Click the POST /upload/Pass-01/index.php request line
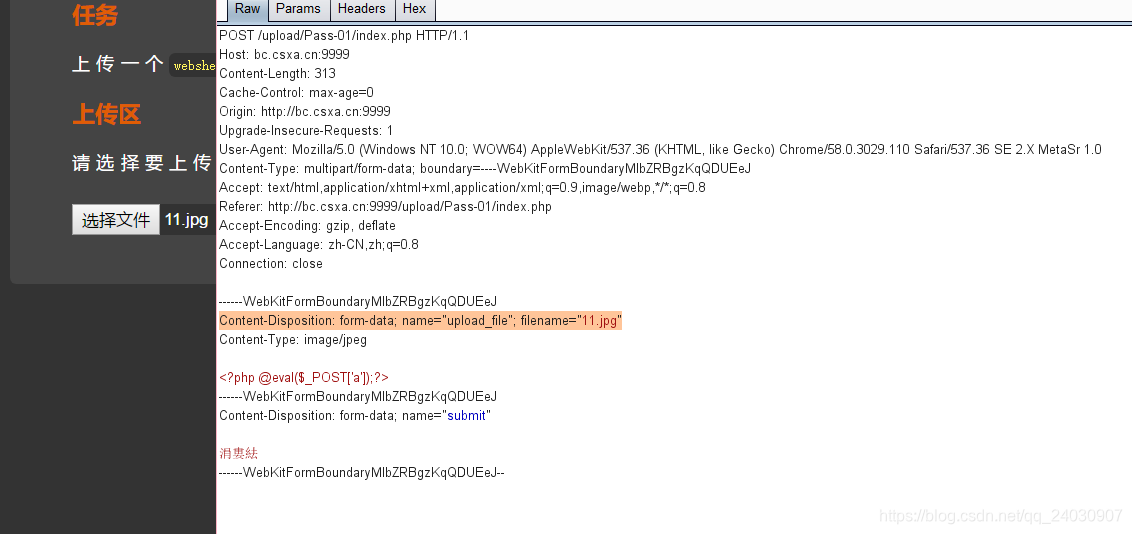Screen dimensions: 1132x534 coord(344,35)
